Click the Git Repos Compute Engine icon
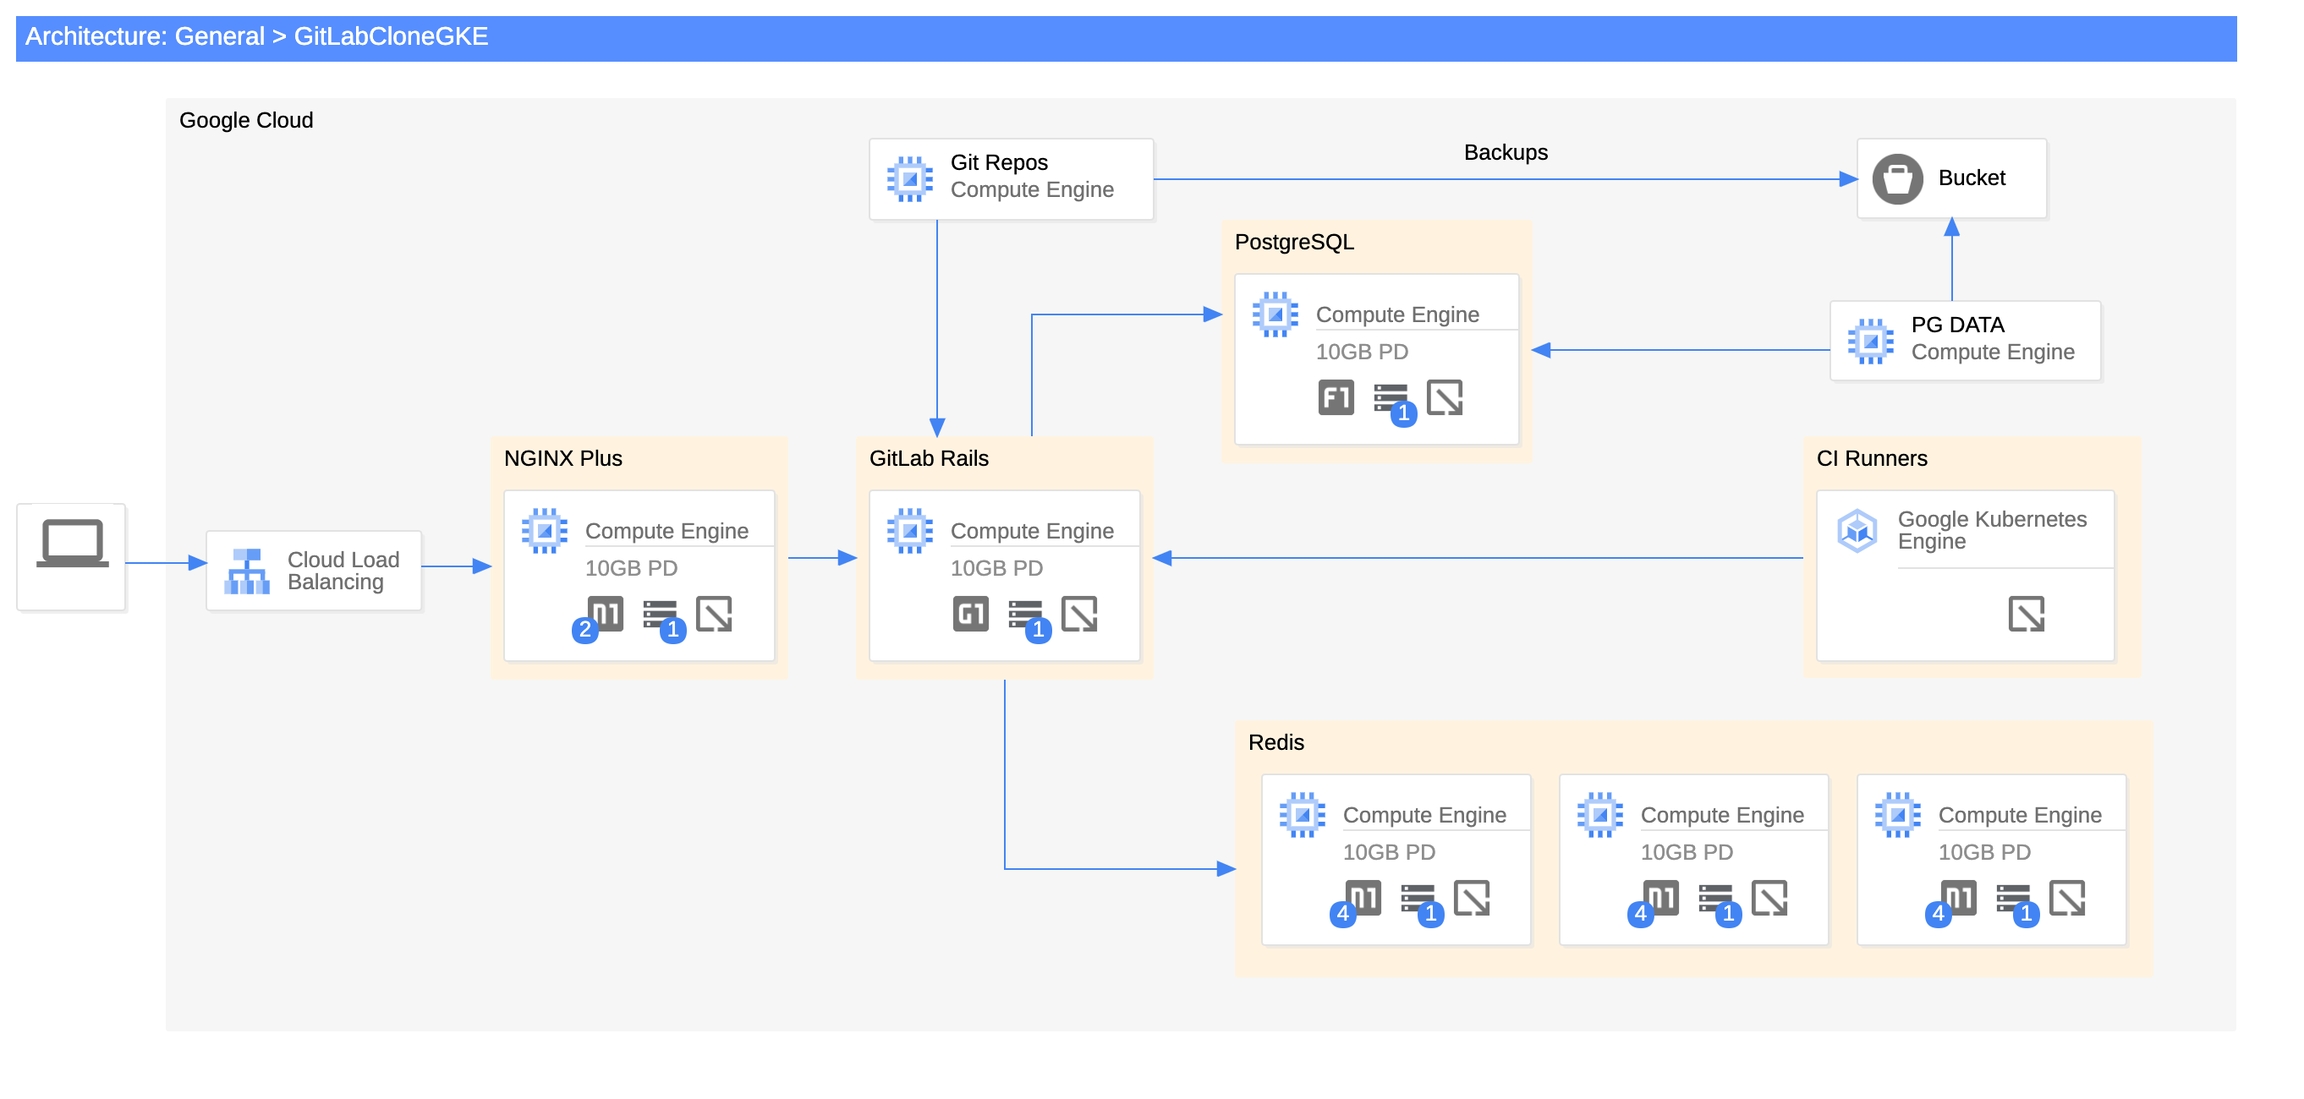This screenshot has width=2304, height=1099. coord(910,179)
